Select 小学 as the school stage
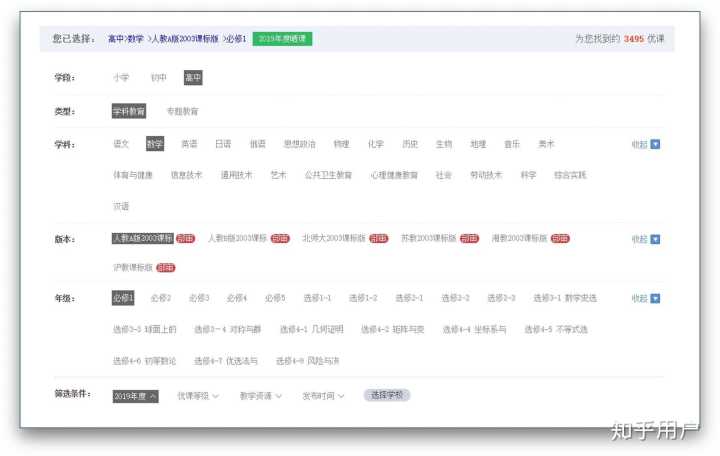The height and width of the screenshot is (456, 720). pyautogui.click(x=121, y=77)
